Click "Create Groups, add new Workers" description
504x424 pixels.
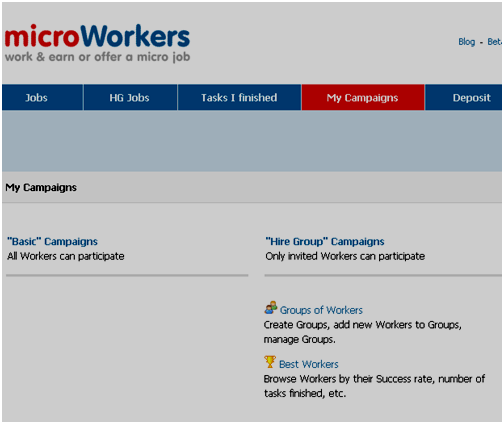coord(363,332)
